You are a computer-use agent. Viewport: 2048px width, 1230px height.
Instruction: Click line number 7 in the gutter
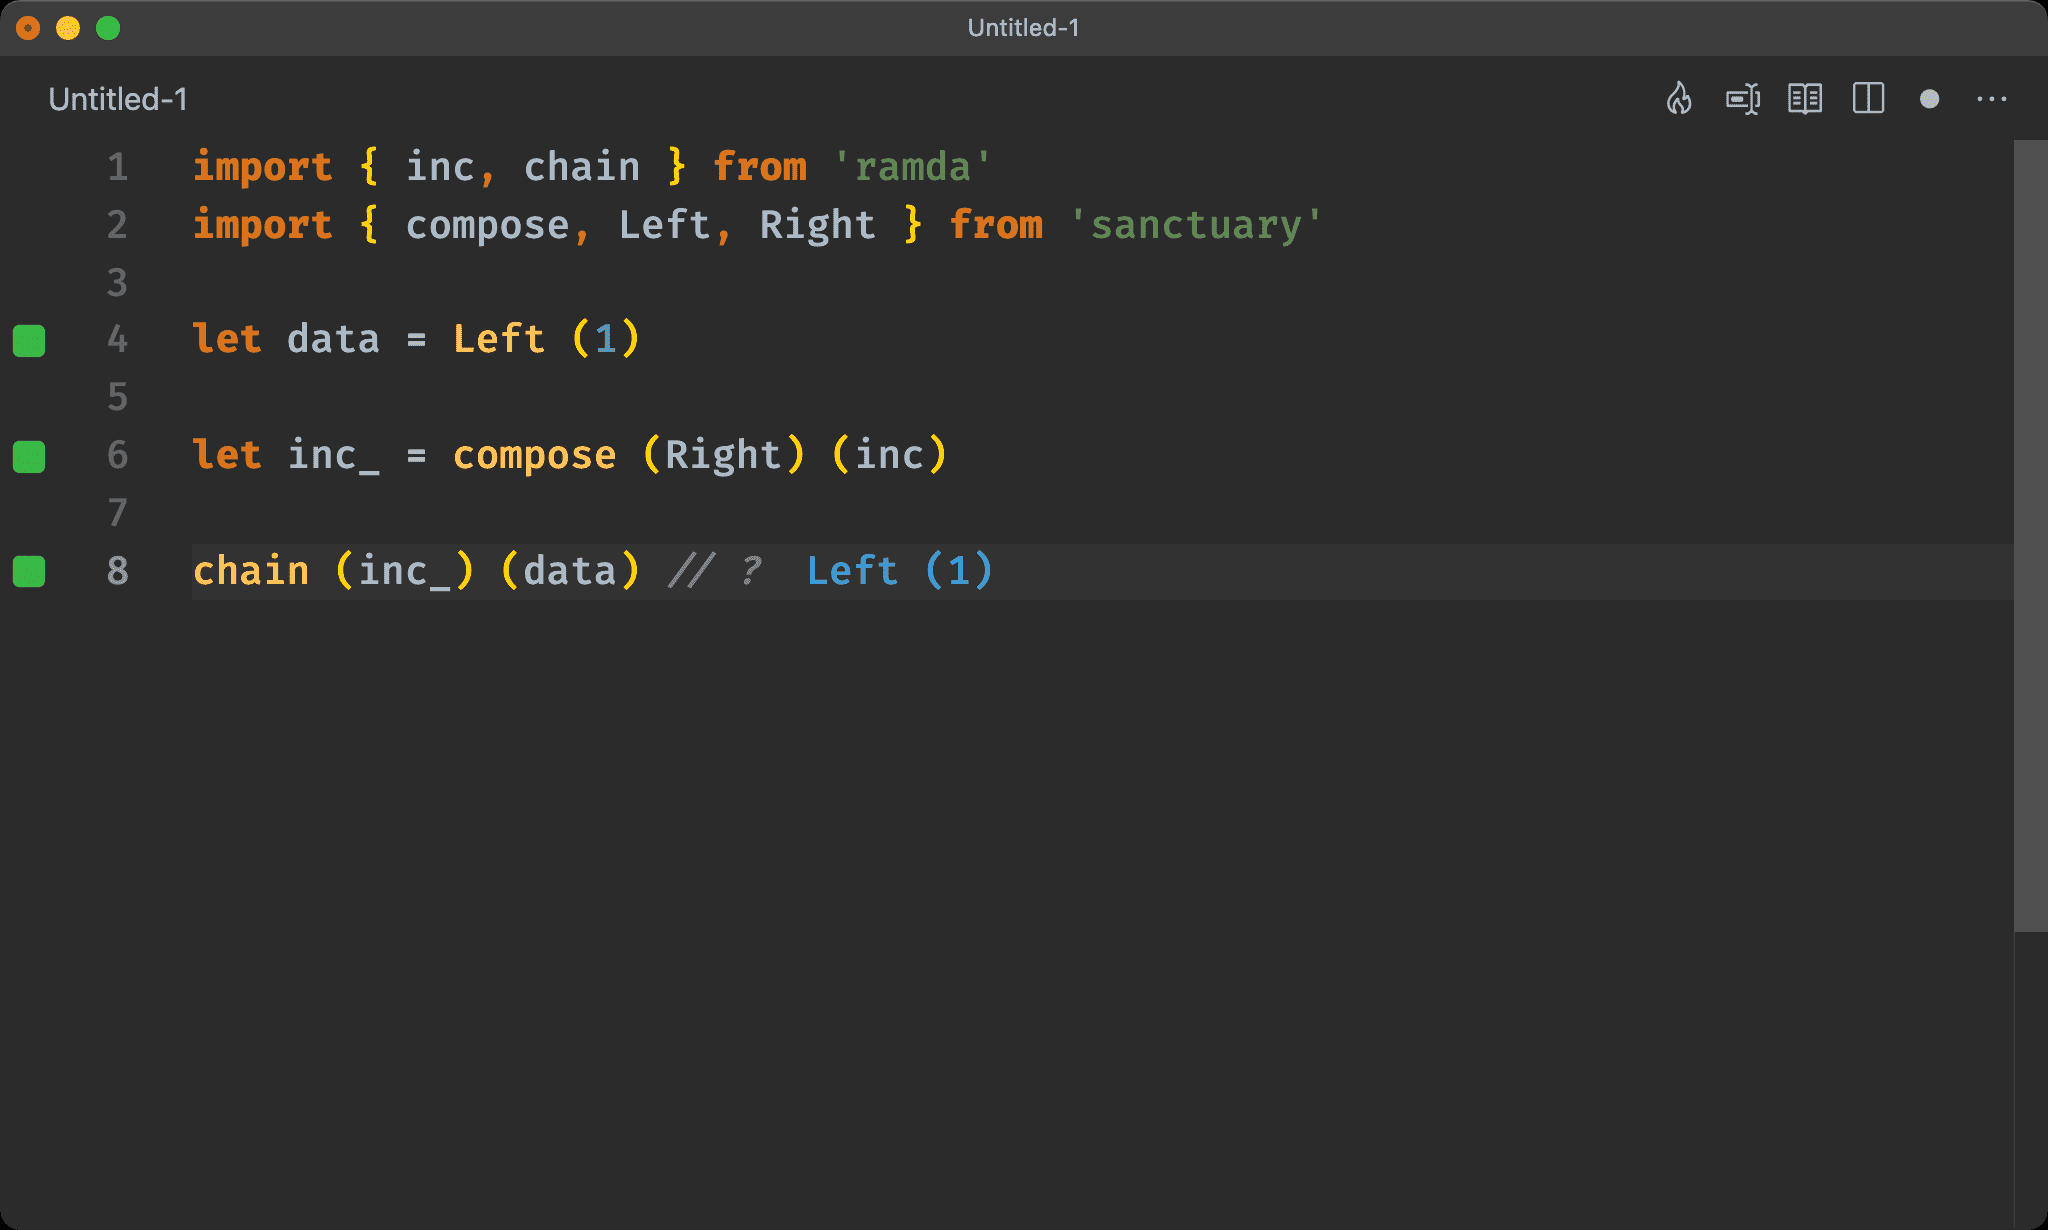[x=118, y=514]
